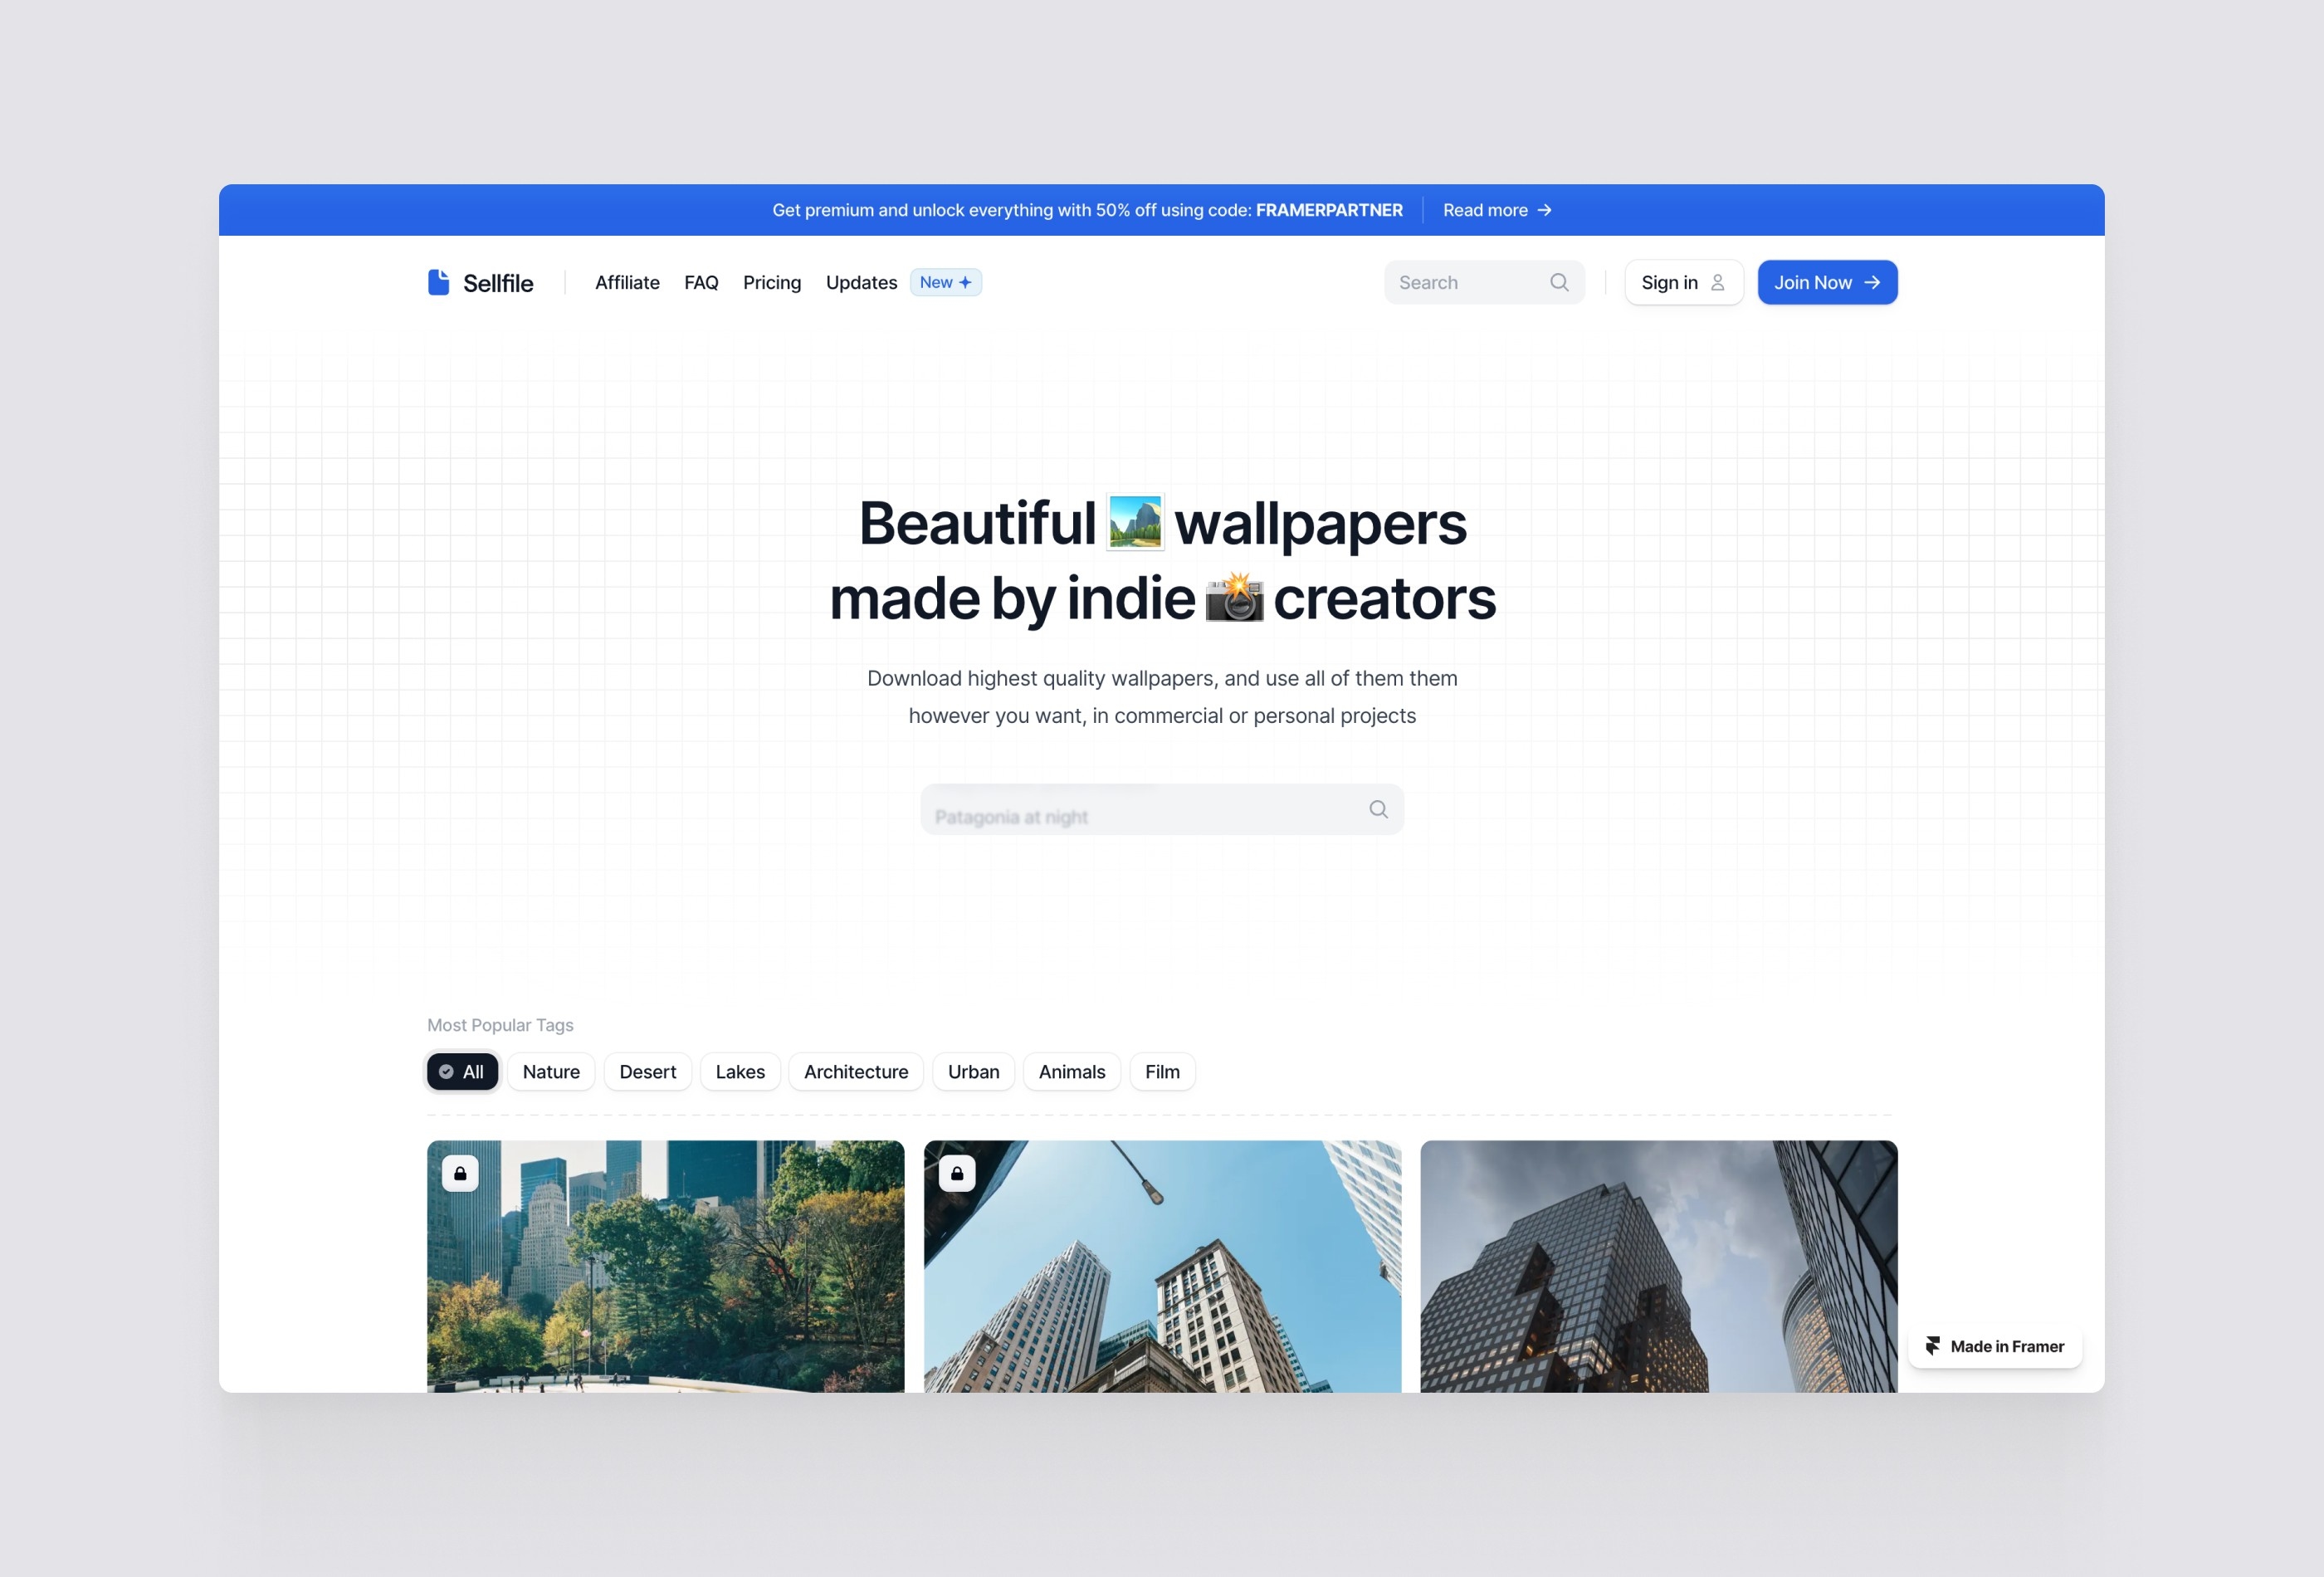
Task: Select the Film tag filter
Action: pos(1163,1070)
